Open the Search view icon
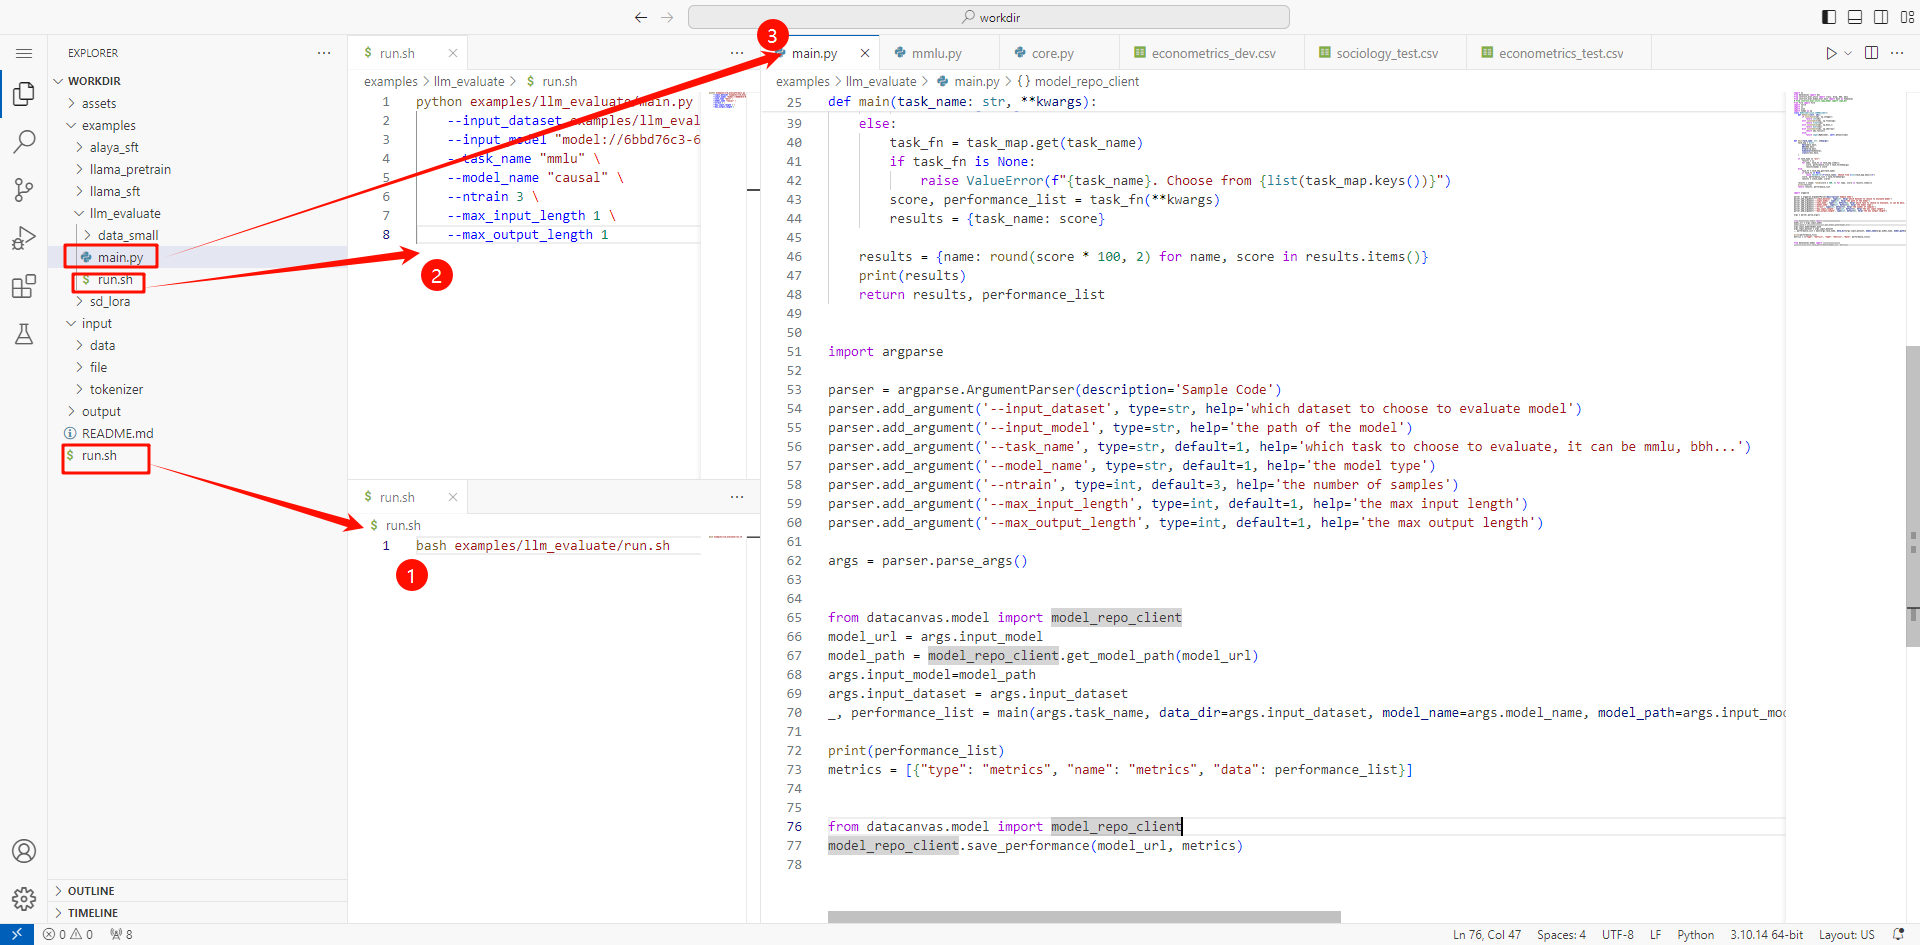Image resolution: width=1920 pixels, height=945 pixels. click(24, 142)
